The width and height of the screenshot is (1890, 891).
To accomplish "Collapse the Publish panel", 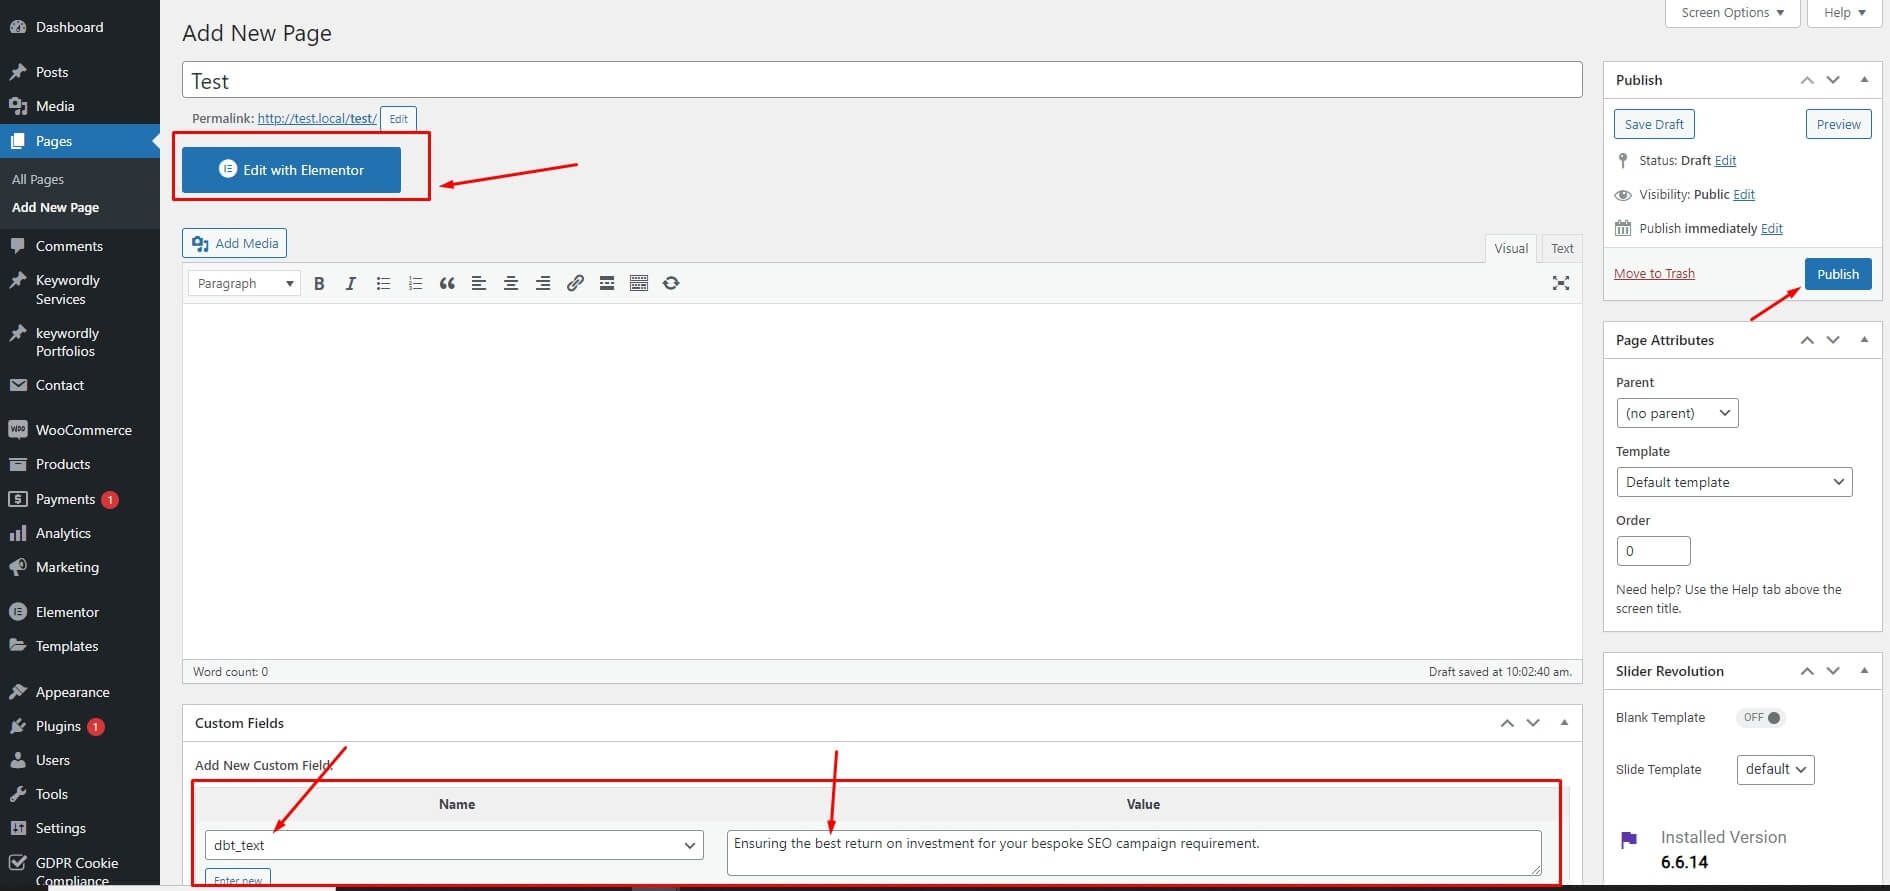I will click(x=1864, y=80).
